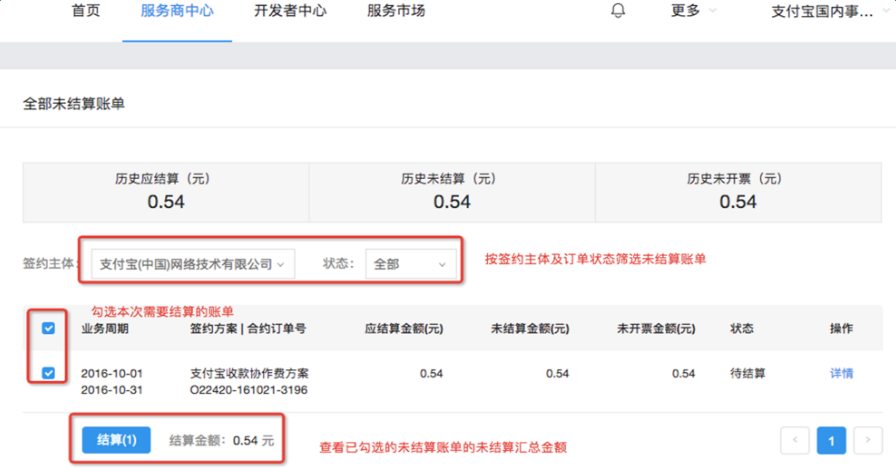Viewport: 896px width, 473px height.
Task: Go to the 服务市场 tab
Action: 396,11
